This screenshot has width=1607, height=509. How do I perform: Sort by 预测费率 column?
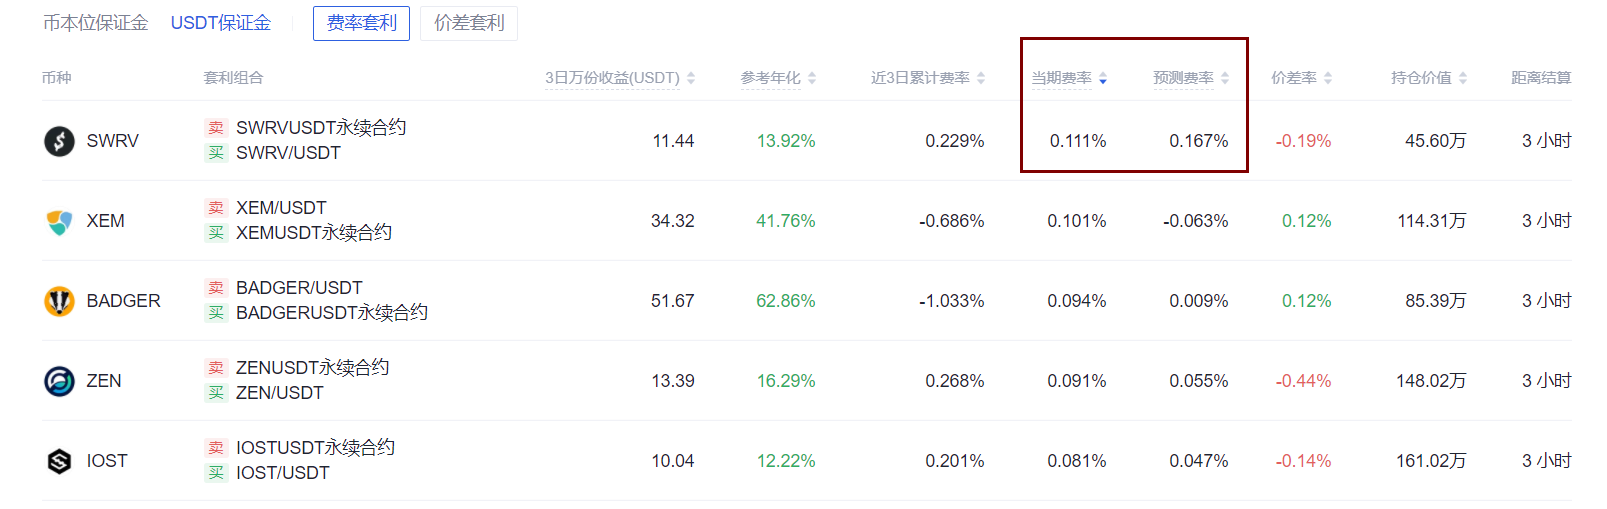1191,78
